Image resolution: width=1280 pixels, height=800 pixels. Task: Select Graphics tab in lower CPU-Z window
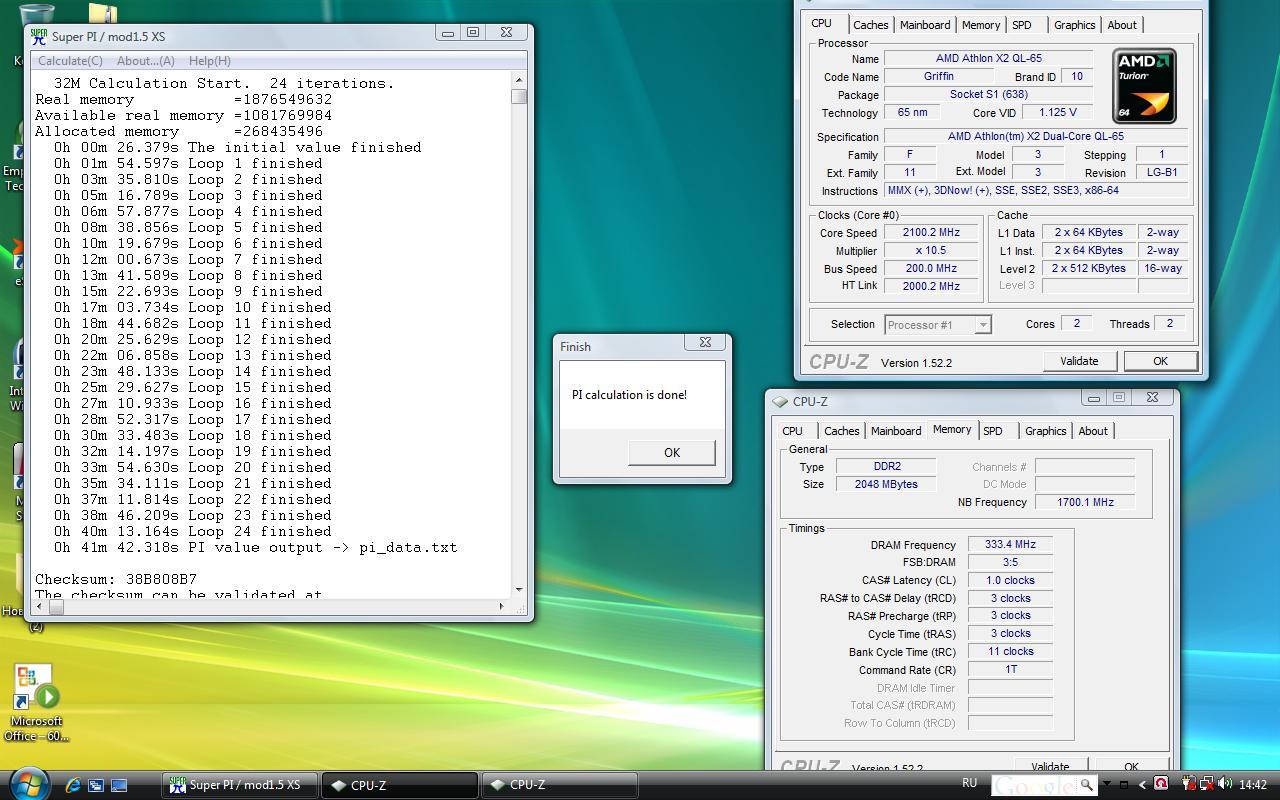[1046, 431]
